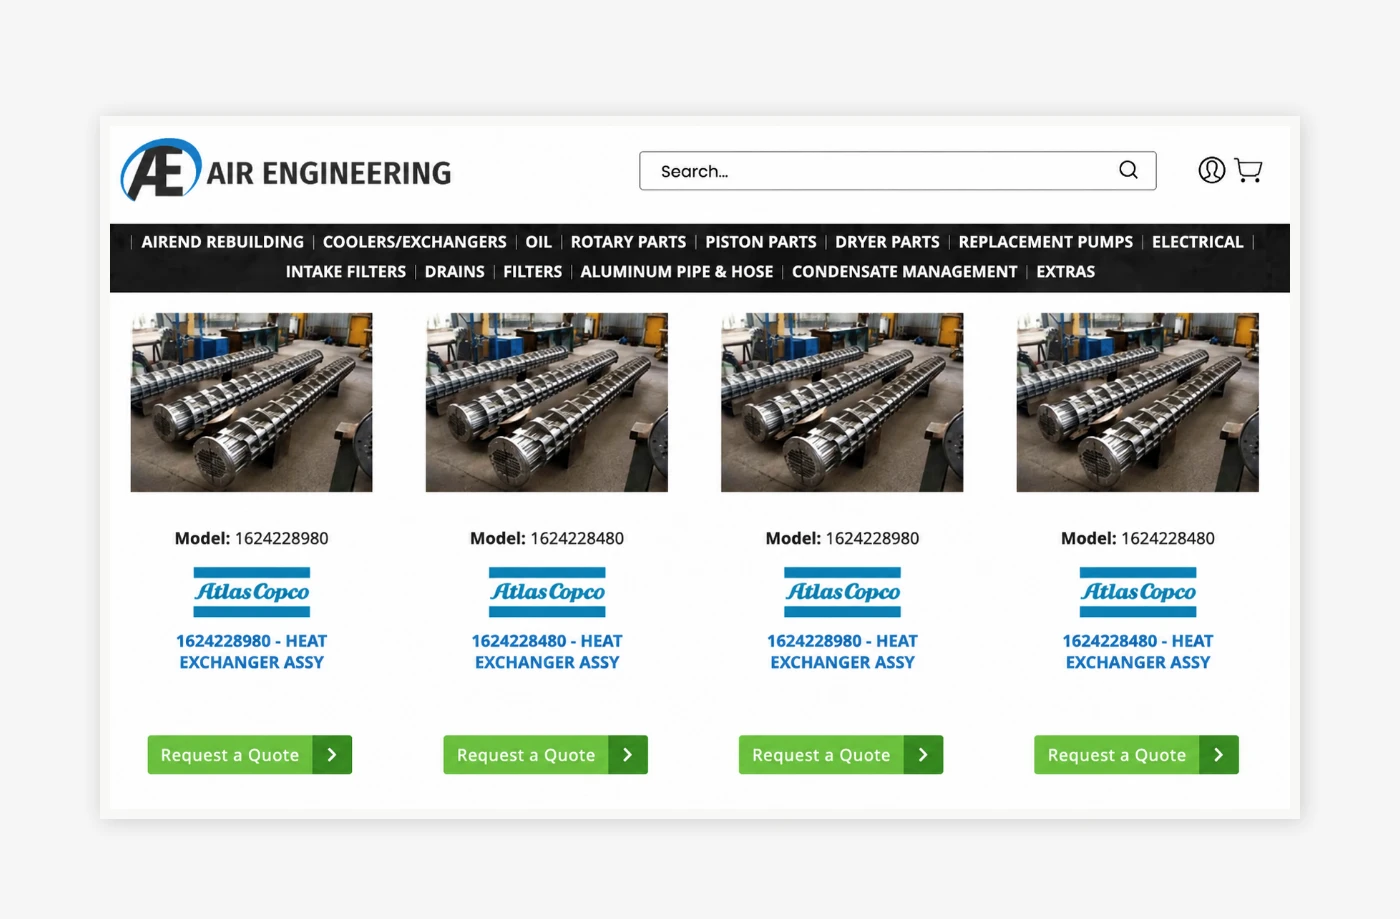The image size is (1400, 919).
Task: Click Atlas Copco logo on third card
Action: pos(843,592)
